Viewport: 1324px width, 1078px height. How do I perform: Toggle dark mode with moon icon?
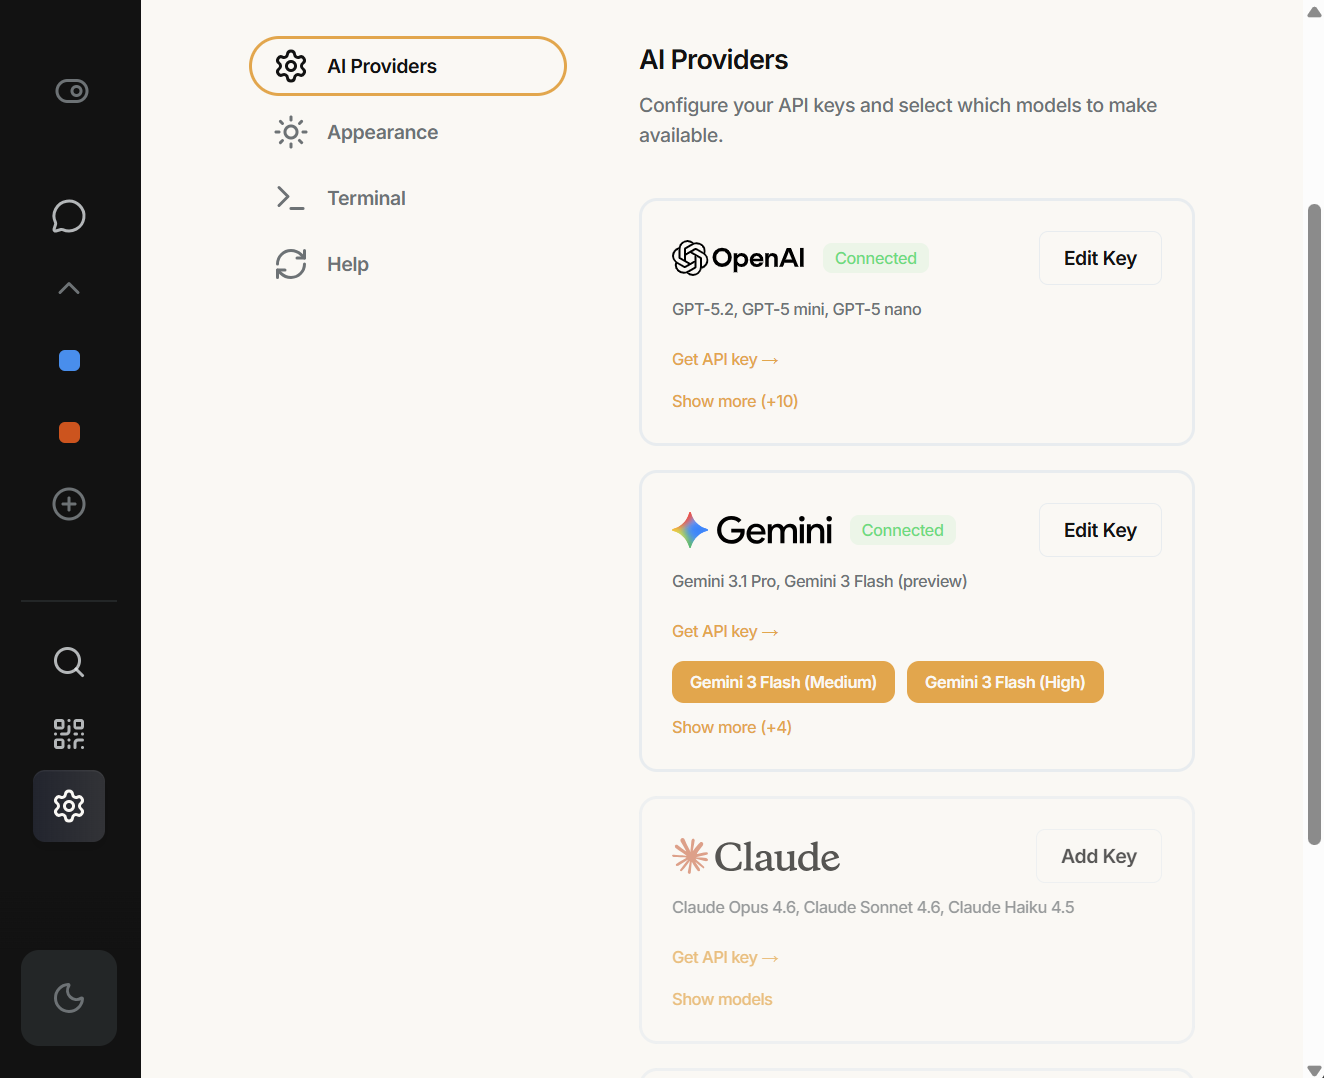coord(69,998)
